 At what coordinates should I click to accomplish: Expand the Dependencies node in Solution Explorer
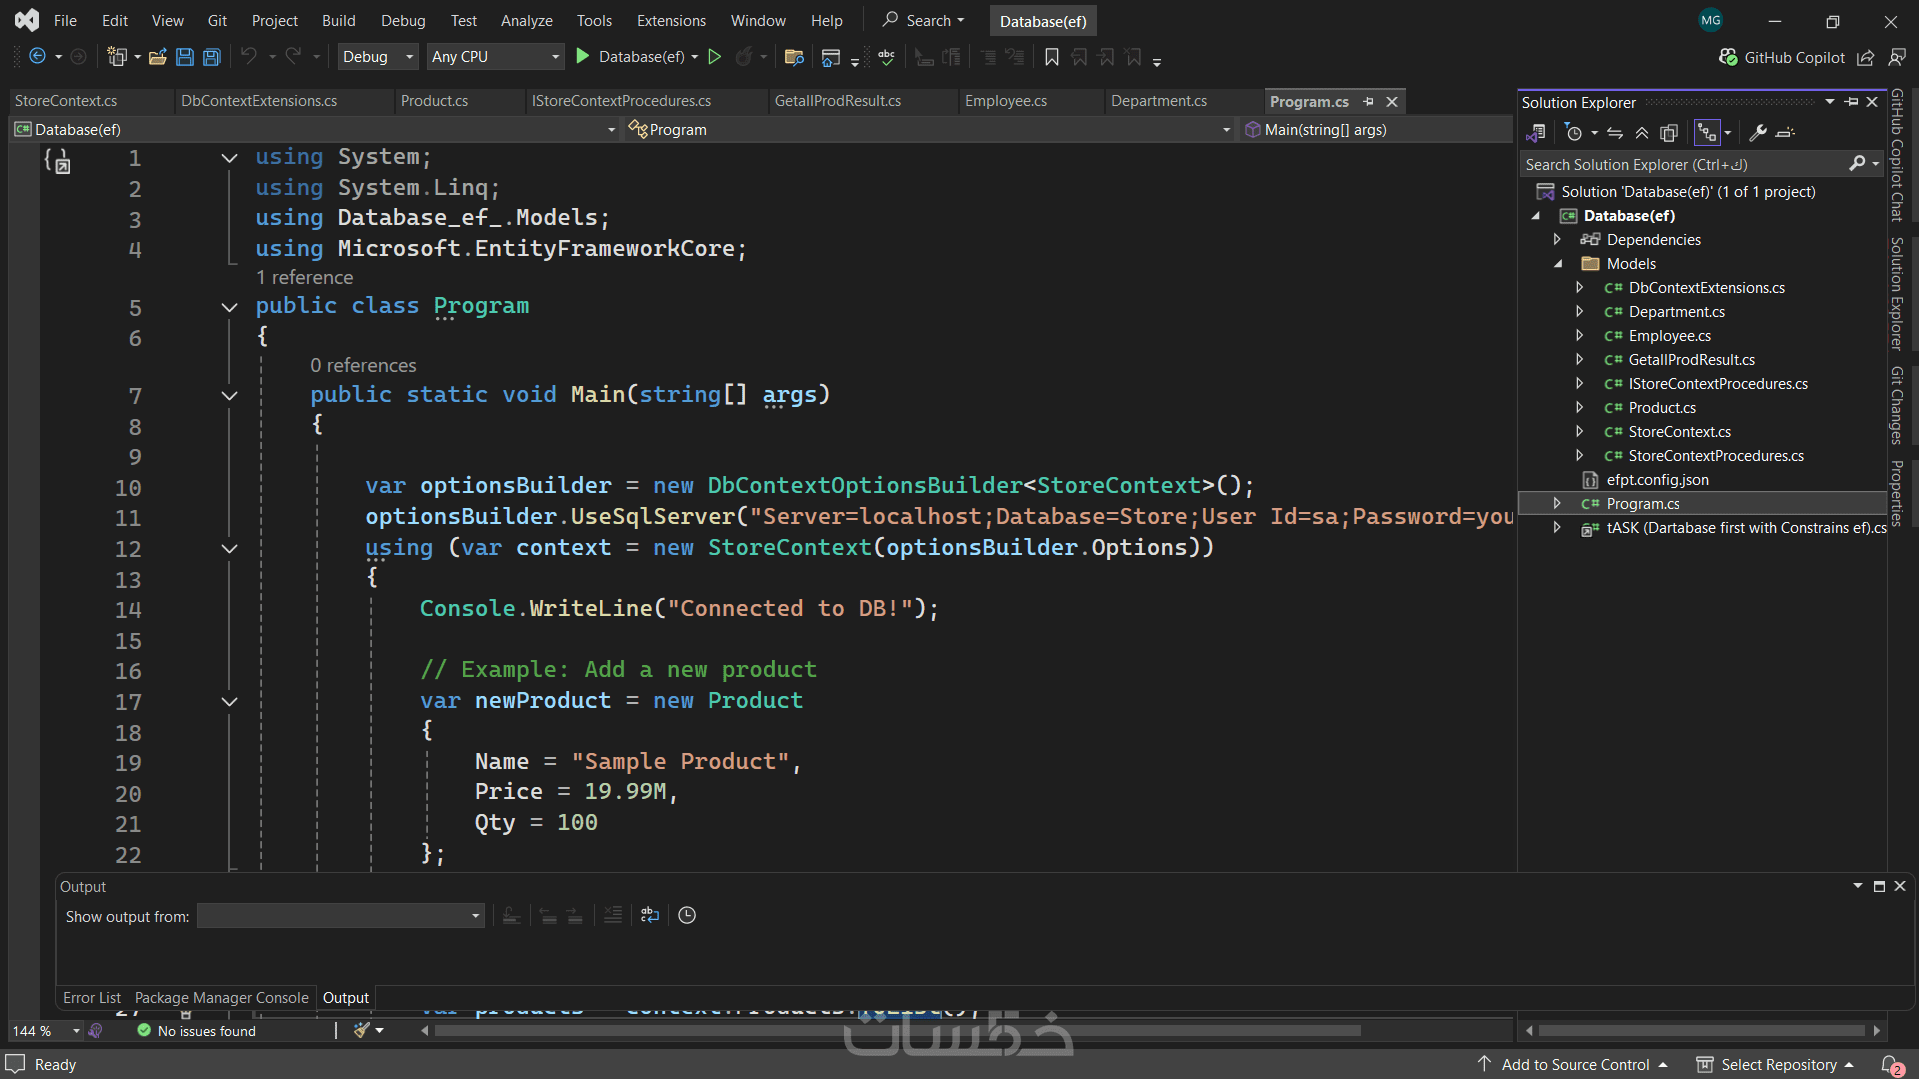(1557, 240)
